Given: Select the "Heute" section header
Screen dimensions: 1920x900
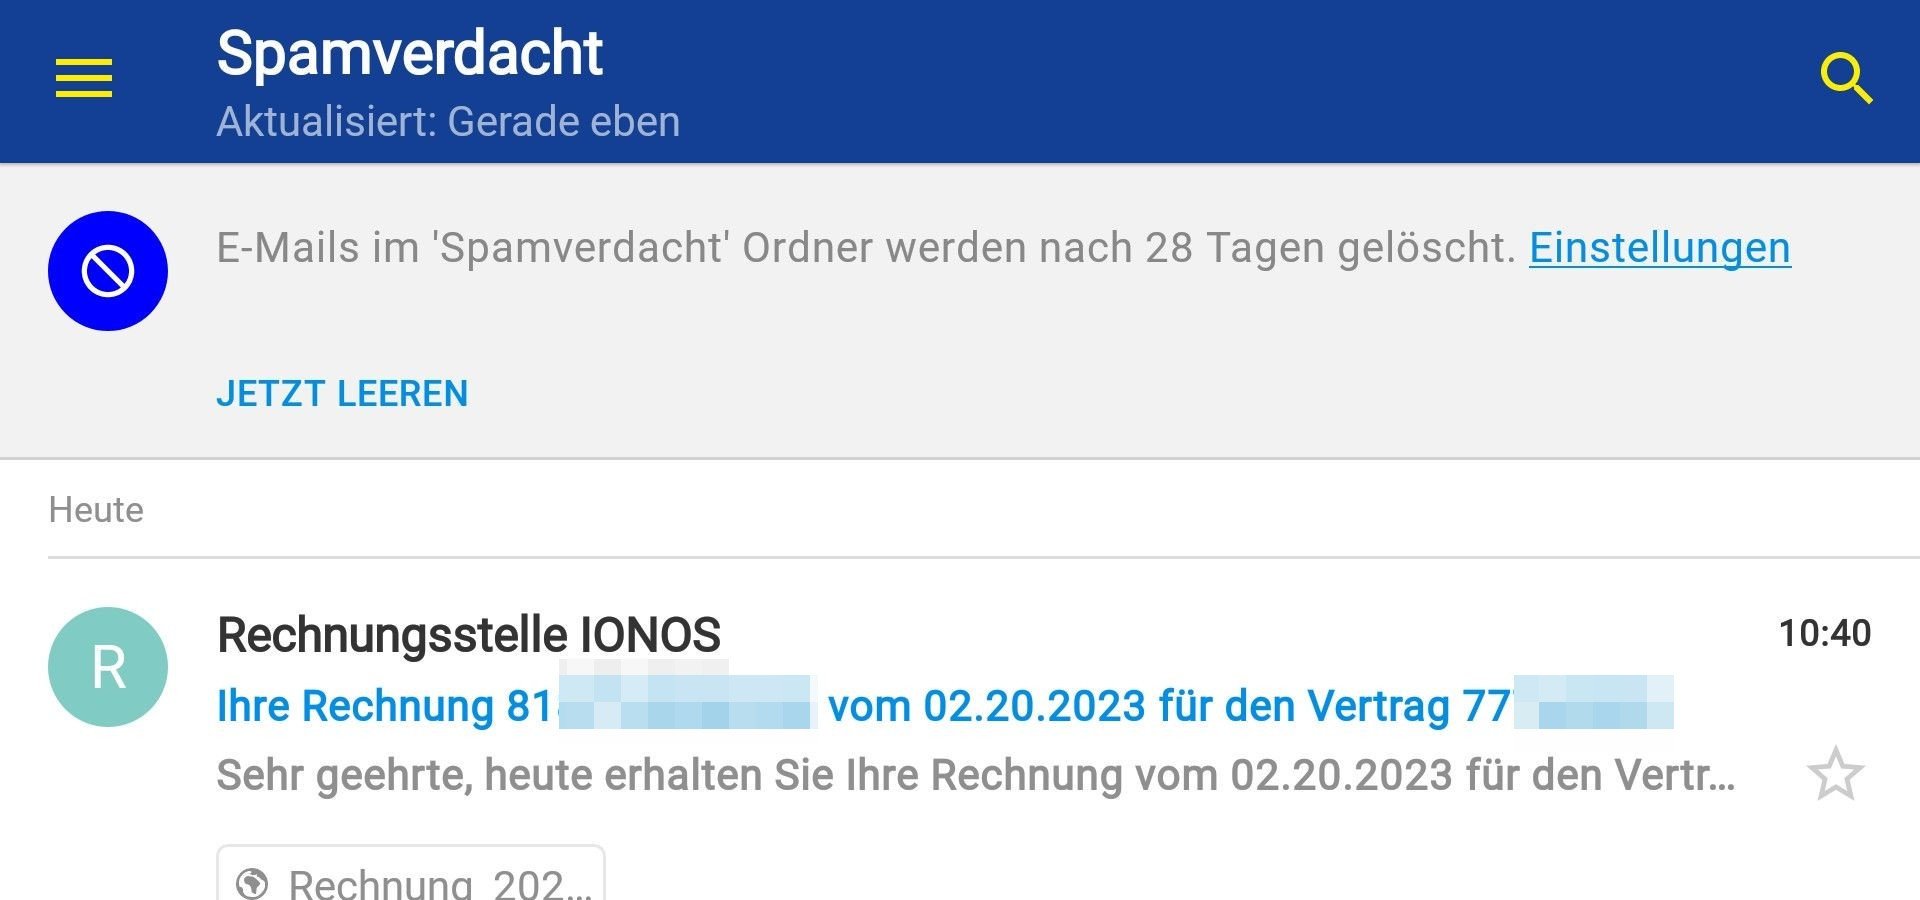Looking at the screenshot, I should [x=96, y=510].
